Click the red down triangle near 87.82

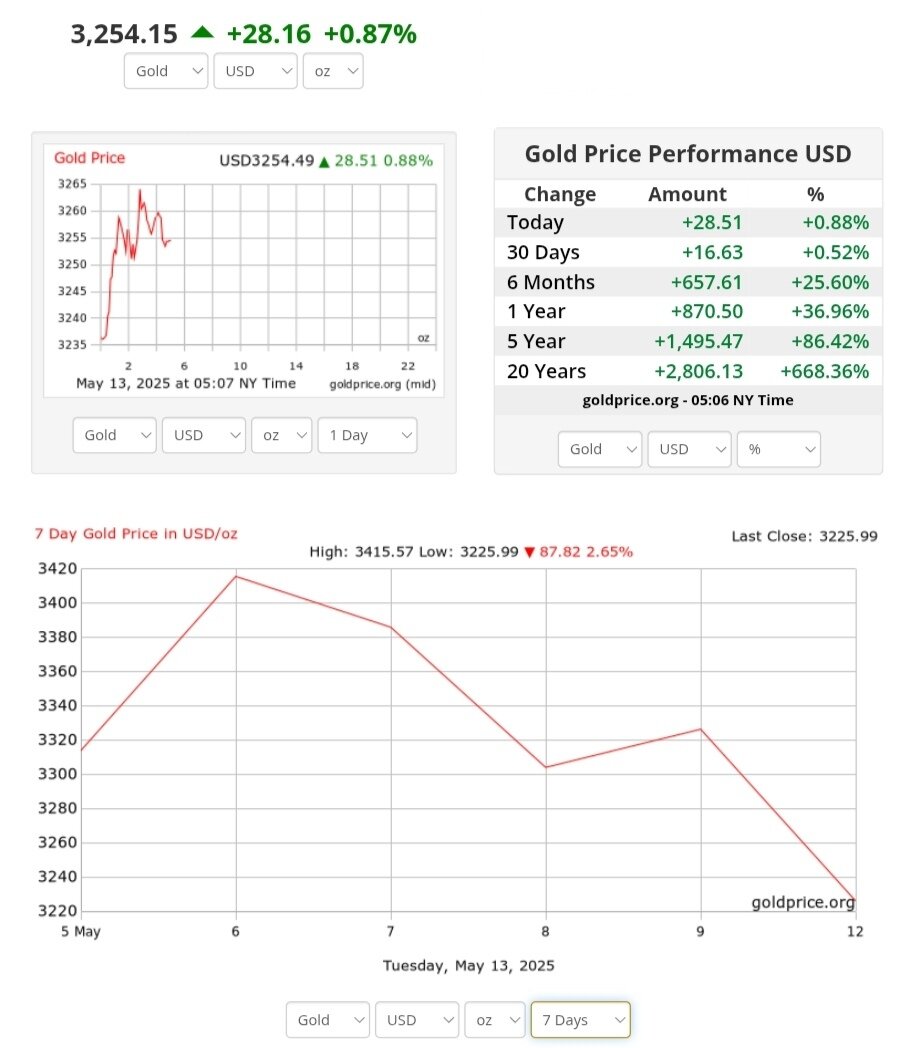point(529,552)
